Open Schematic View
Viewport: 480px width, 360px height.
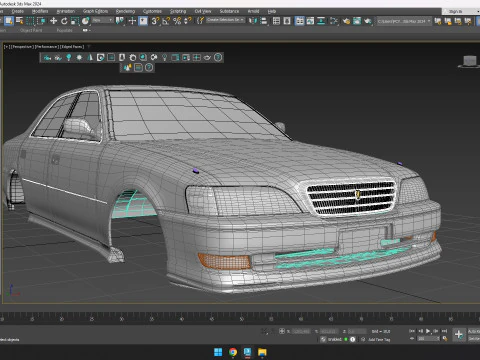[x=321, y=21]
